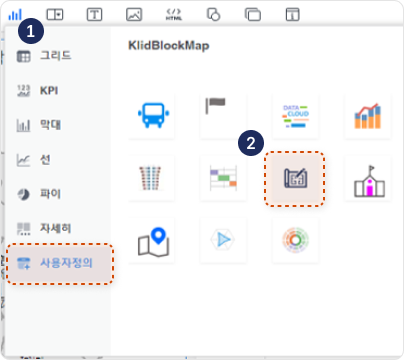Select the Text box toolbar icon

click(94, 15)
